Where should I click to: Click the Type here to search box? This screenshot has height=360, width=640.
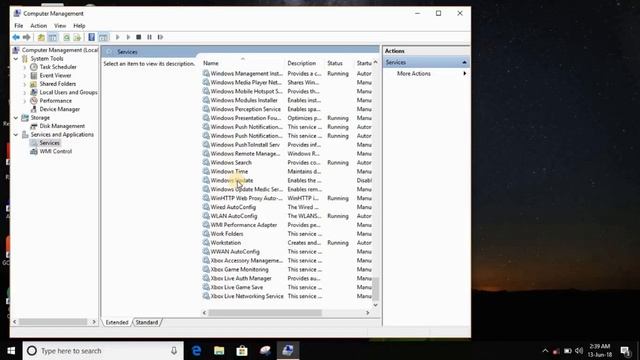coord(103,351)
